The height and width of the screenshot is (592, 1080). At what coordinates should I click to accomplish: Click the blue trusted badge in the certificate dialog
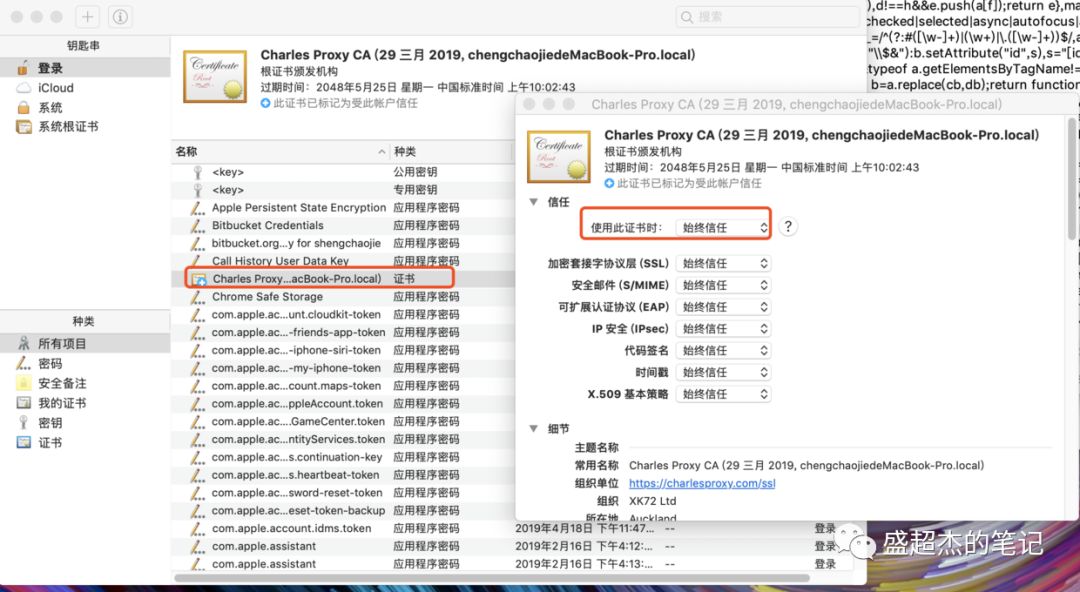(609, 183)
